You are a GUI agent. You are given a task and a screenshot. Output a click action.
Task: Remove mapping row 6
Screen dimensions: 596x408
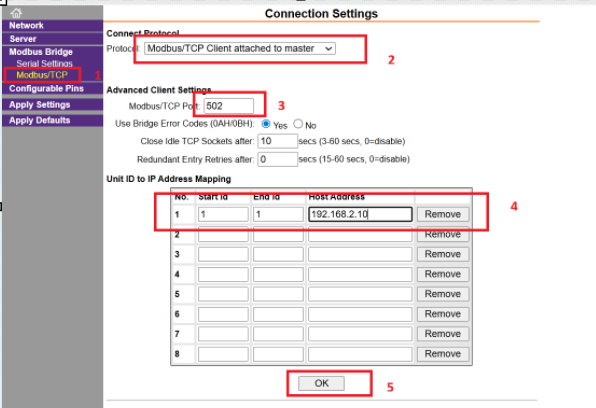(x=443, y=314)
